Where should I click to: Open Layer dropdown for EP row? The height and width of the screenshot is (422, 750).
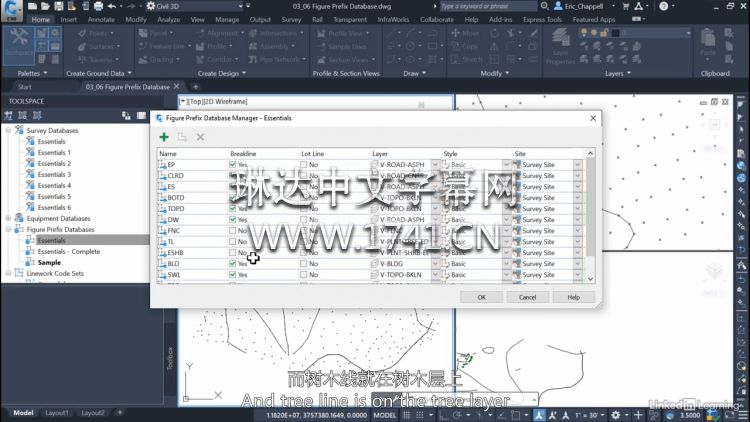435,165
